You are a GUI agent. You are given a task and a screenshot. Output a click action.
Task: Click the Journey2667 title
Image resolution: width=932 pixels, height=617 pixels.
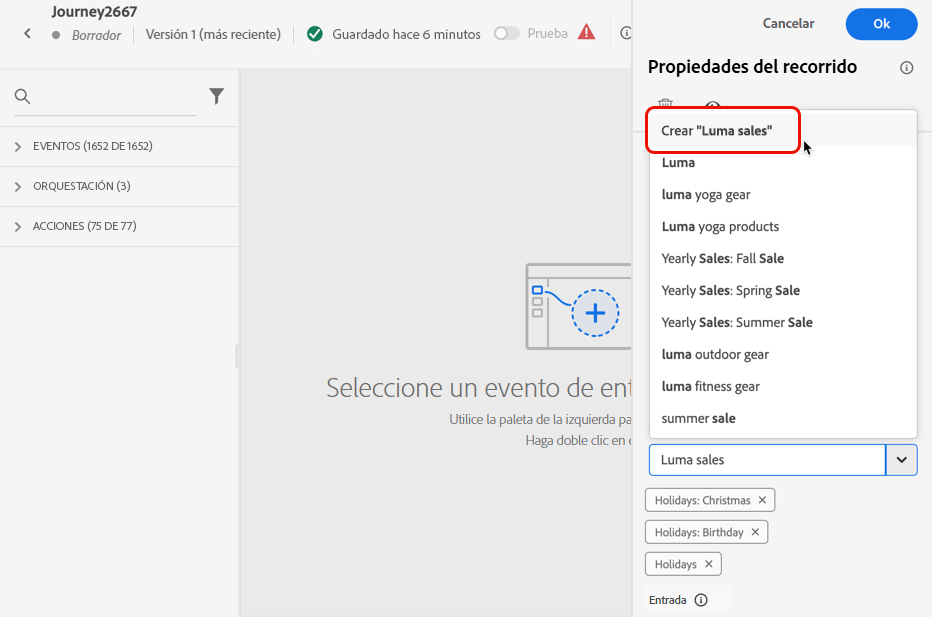click(x=94, y=12)
